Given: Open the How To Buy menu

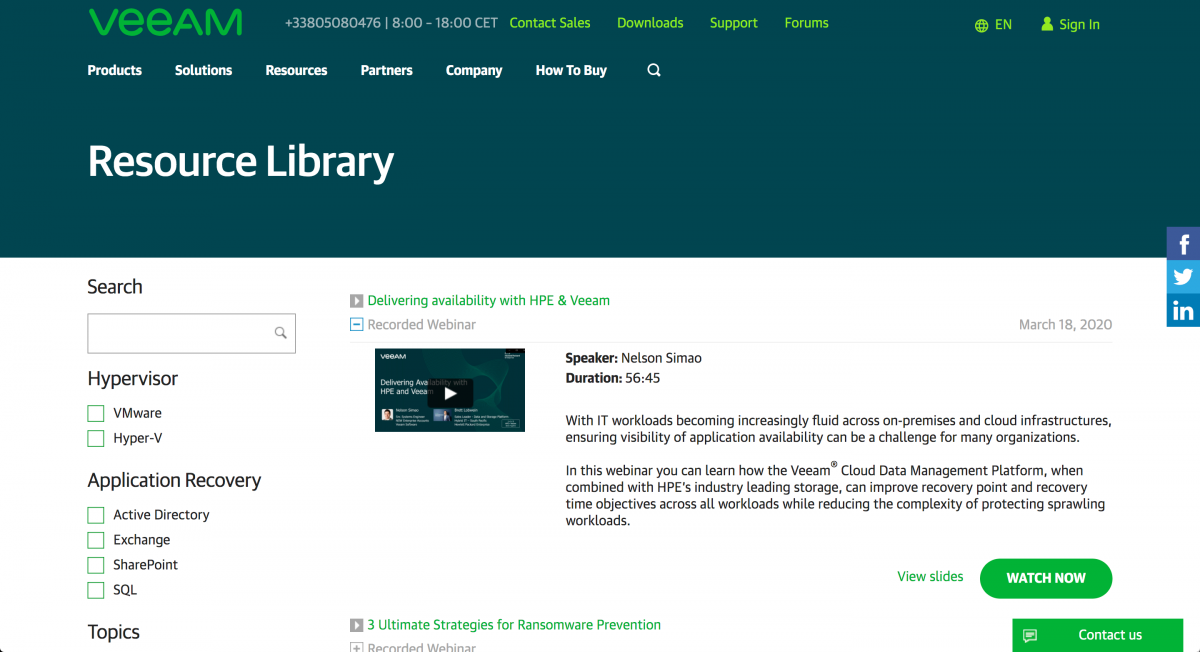Looking at the screenshot, I should [x=571, y=70].
